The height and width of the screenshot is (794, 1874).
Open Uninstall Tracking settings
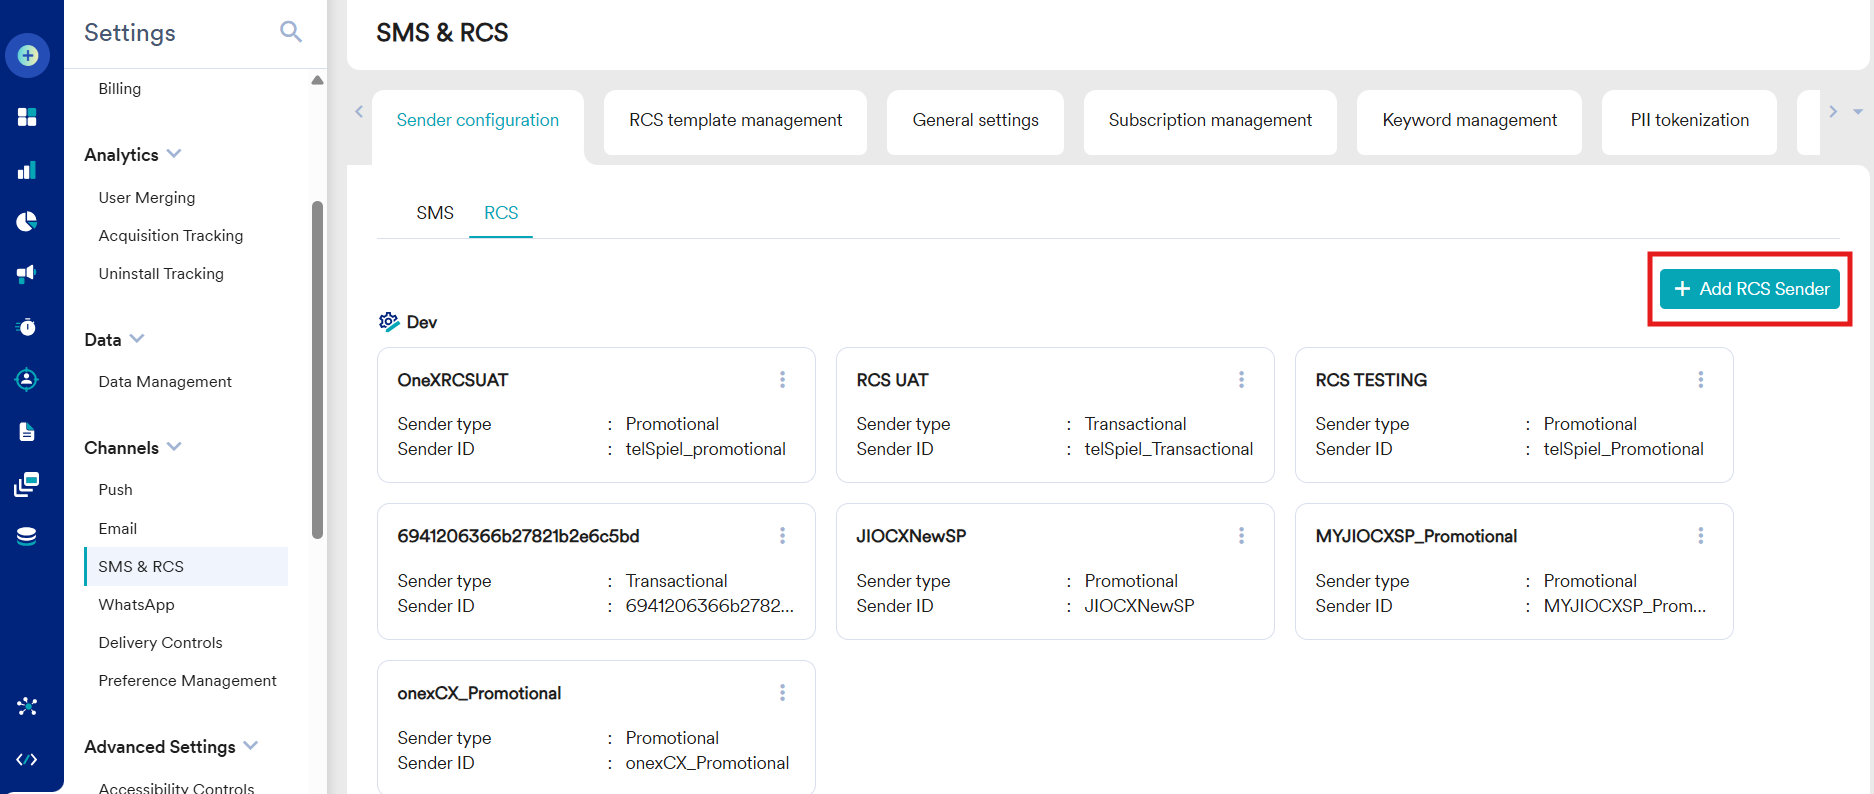(161, 274)
